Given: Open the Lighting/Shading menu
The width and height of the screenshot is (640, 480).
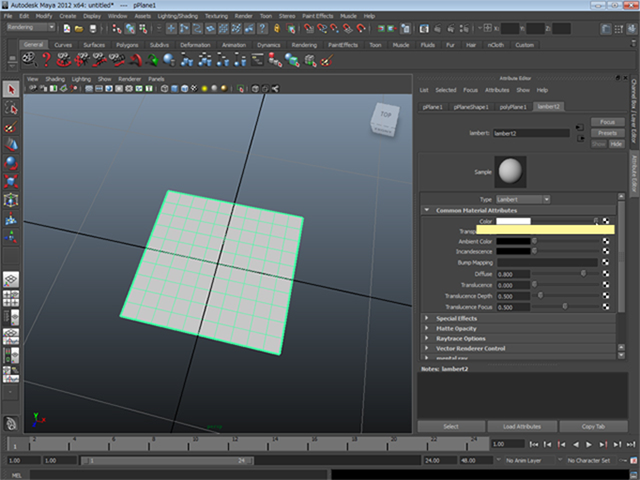Looking at the screenshot, I should pyautogui.click(x=178, y=16).
